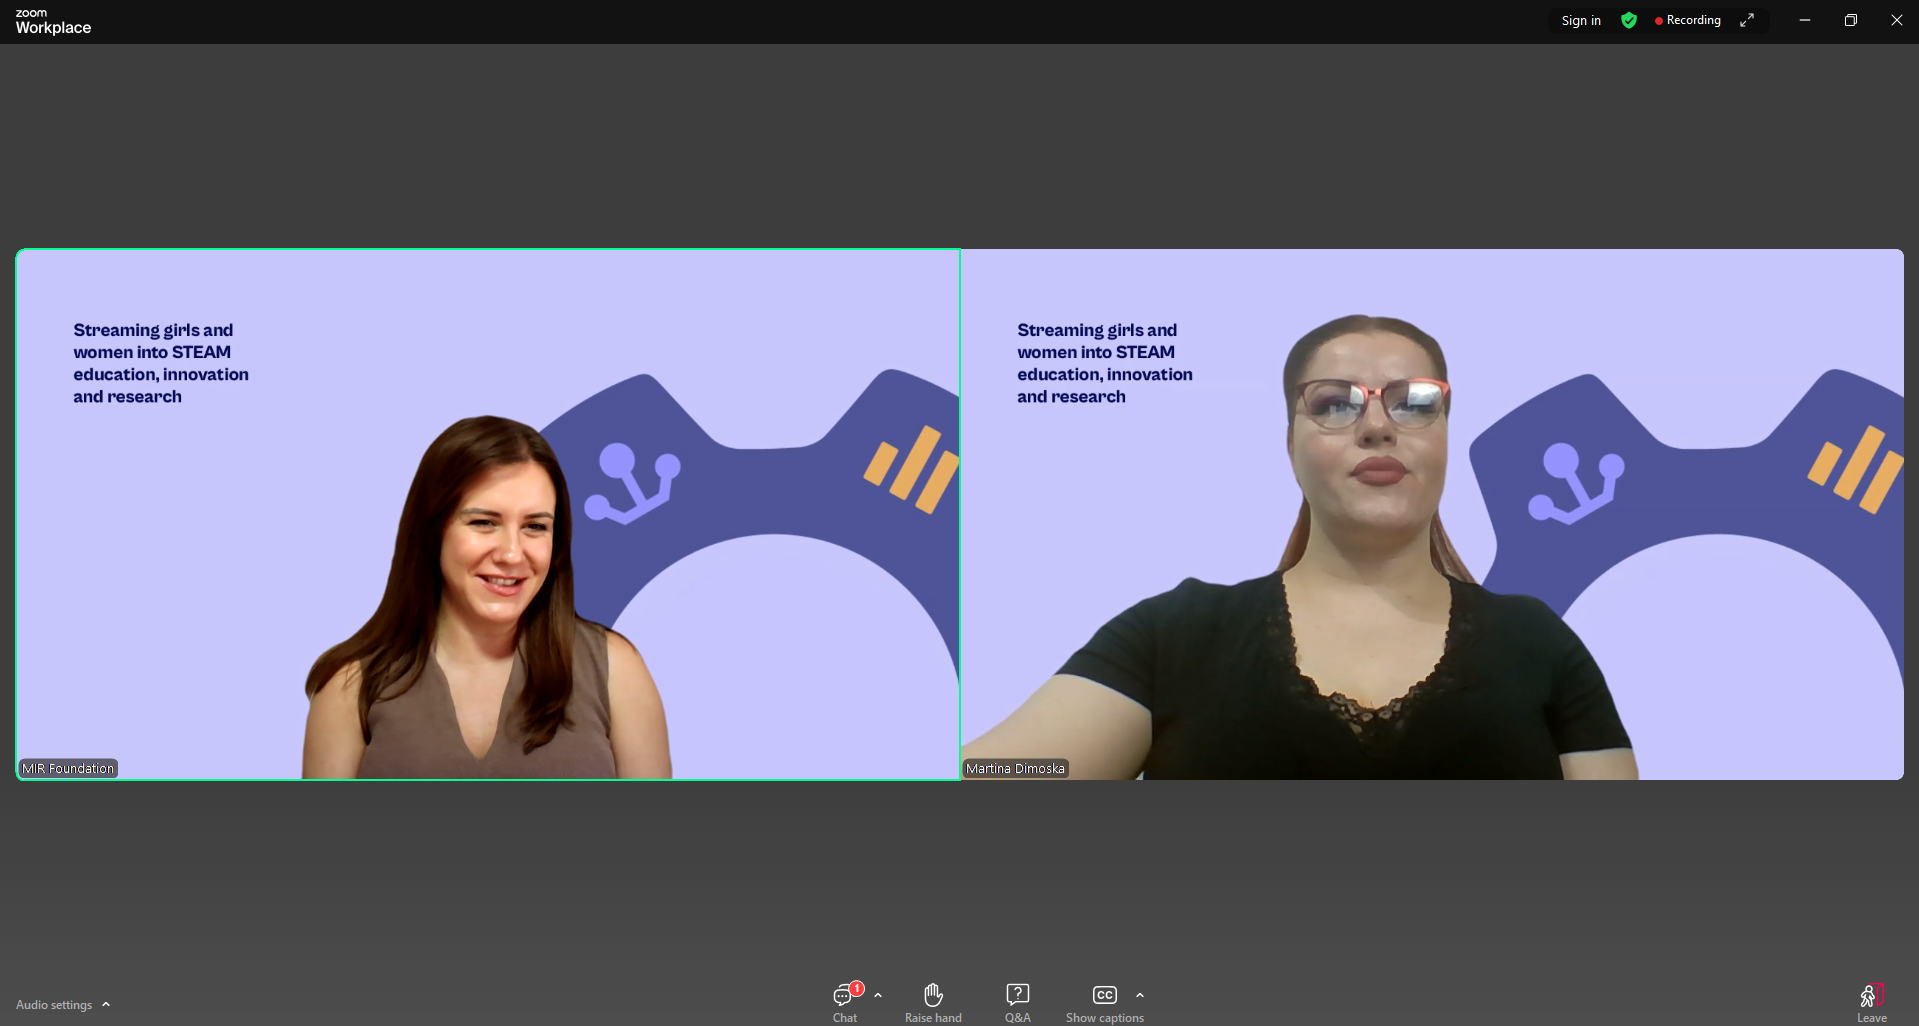Expand the caption options chevron
Image resolution: width=1919 pixels, height=1026 pixels.
[1140, 995]
